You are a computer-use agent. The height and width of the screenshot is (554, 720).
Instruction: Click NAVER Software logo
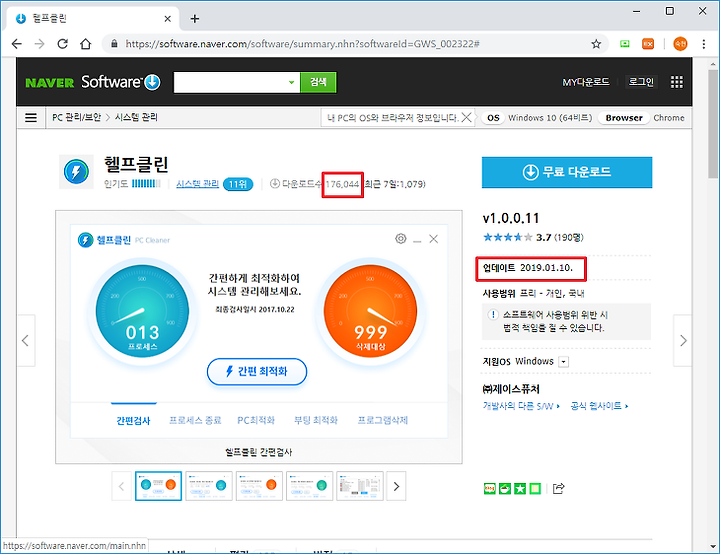pos(93,82)
